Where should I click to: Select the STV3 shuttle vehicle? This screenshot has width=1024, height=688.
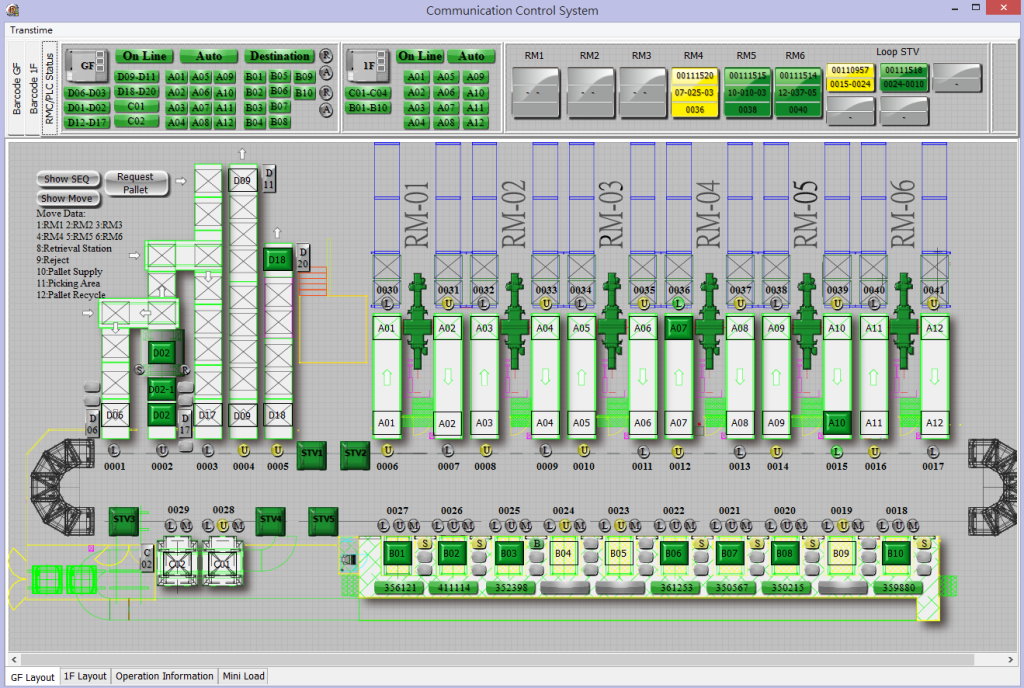(x=122, y=520)
